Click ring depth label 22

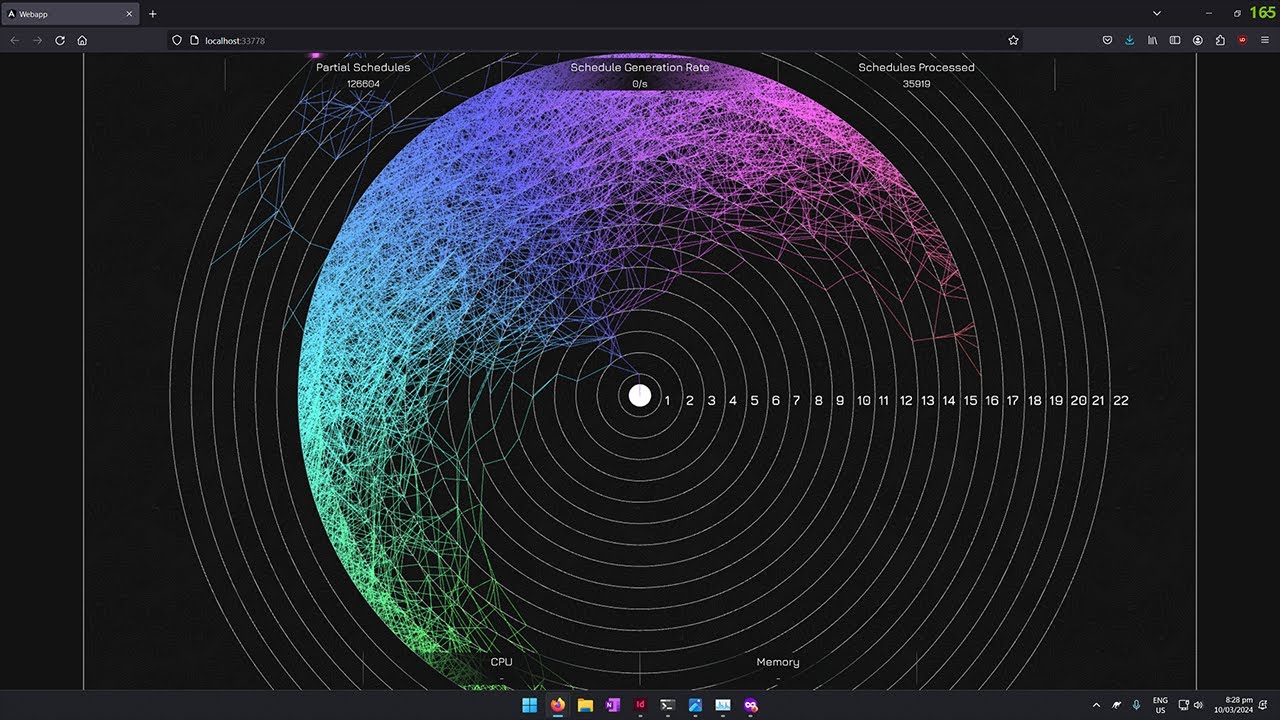(1121, 400)
